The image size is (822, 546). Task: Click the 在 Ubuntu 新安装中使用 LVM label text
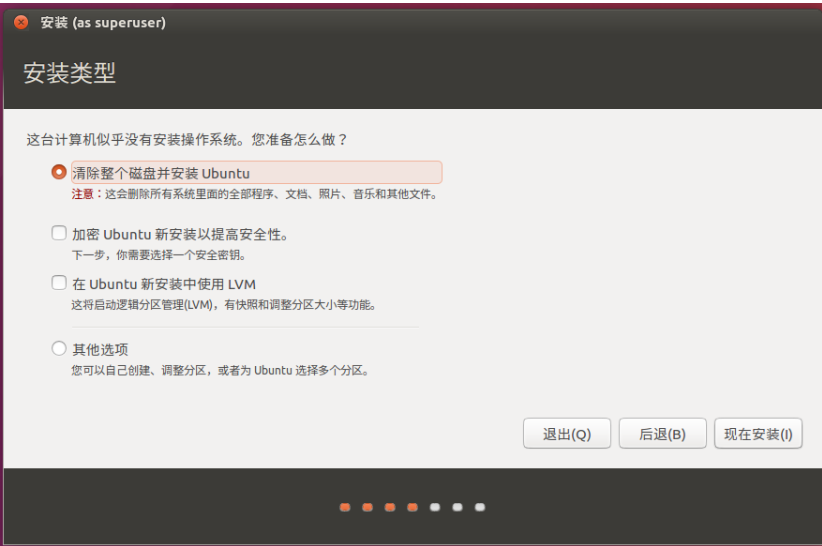pyautogui.click(x=164, y=284)
